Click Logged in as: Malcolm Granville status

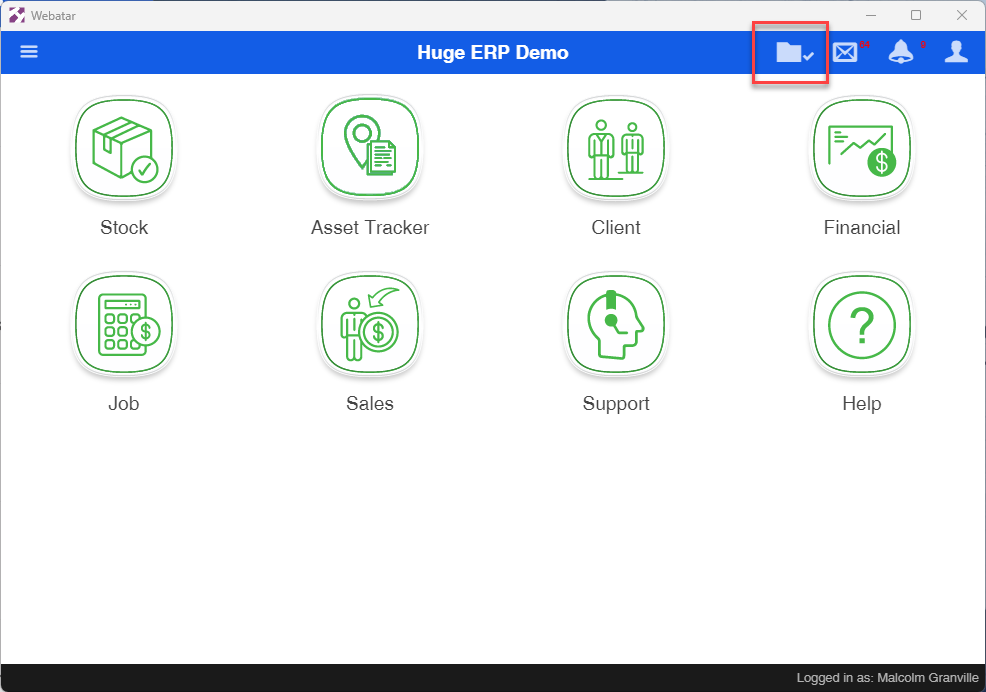(887, 678)
